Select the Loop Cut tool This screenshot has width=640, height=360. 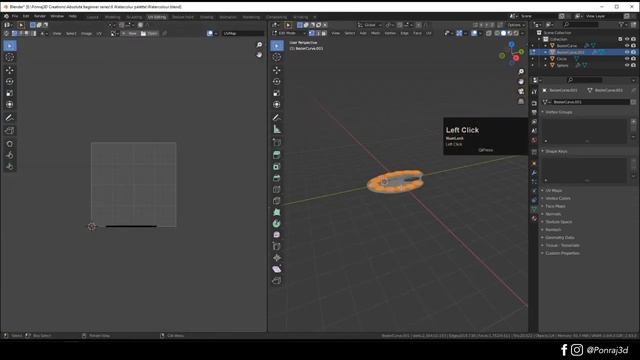(276, 189)
